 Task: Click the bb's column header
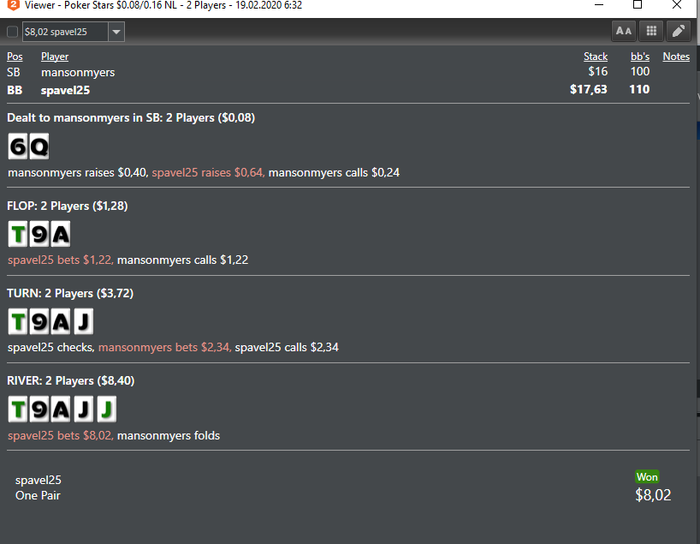tap(640, 57)
